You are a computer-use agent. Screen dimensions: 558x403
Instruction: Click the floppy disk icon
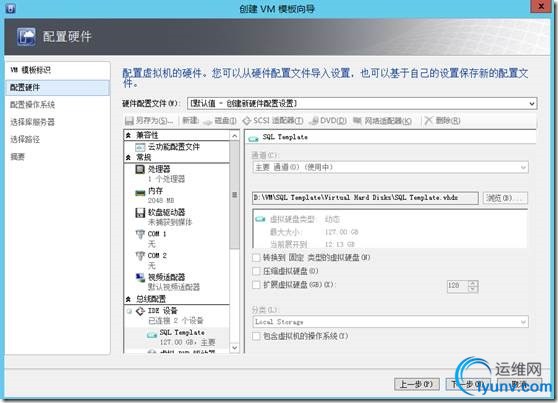click(x=140, y=213)
